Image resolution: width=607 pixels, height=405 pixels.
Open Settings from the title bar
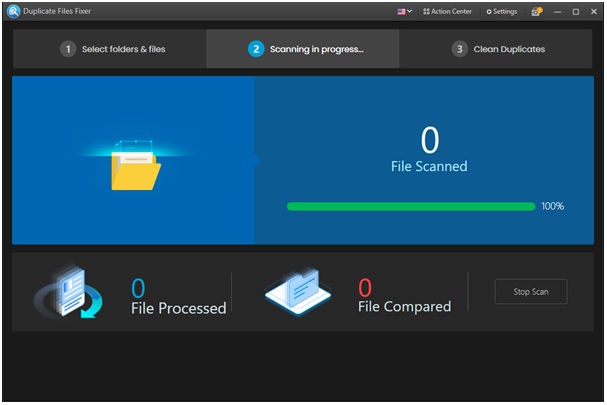click(502, 12)
